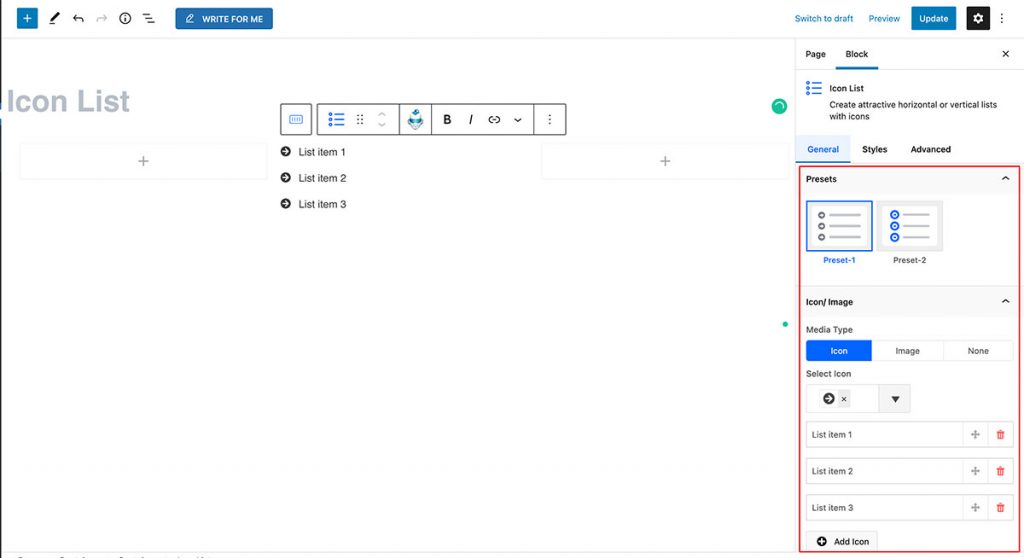Click the Icon List page title
1024x558 pixels.
(x=68, y=101)
